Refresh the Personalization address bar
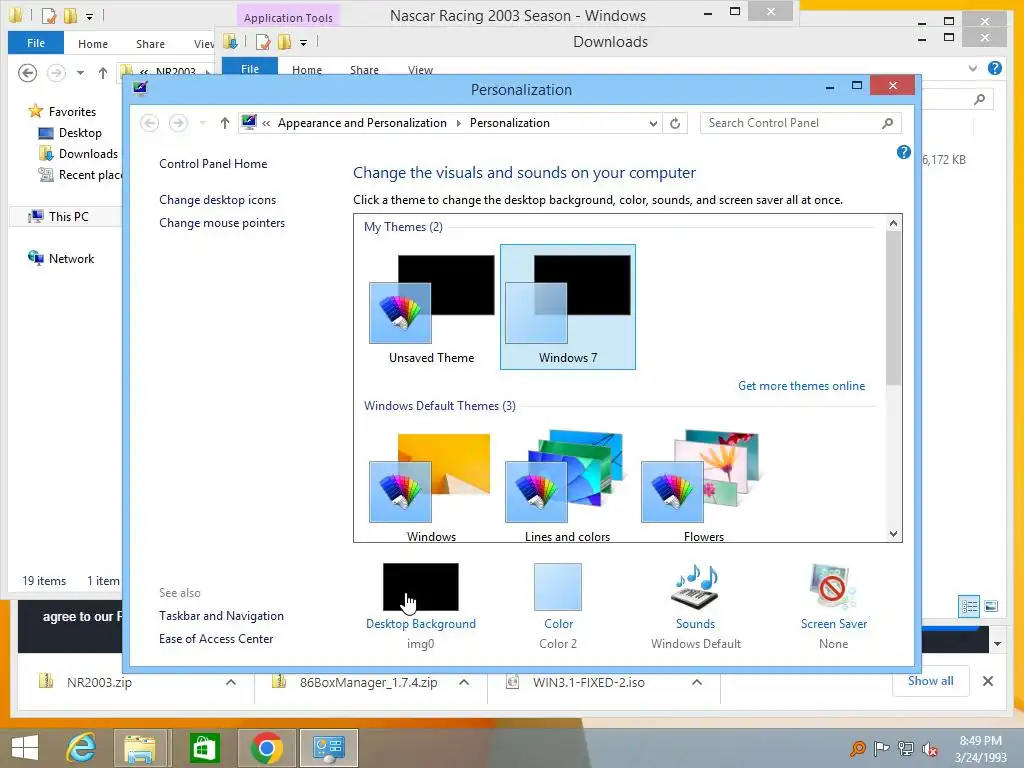This screenshot has width=1024, height=768. coord(675,123)
